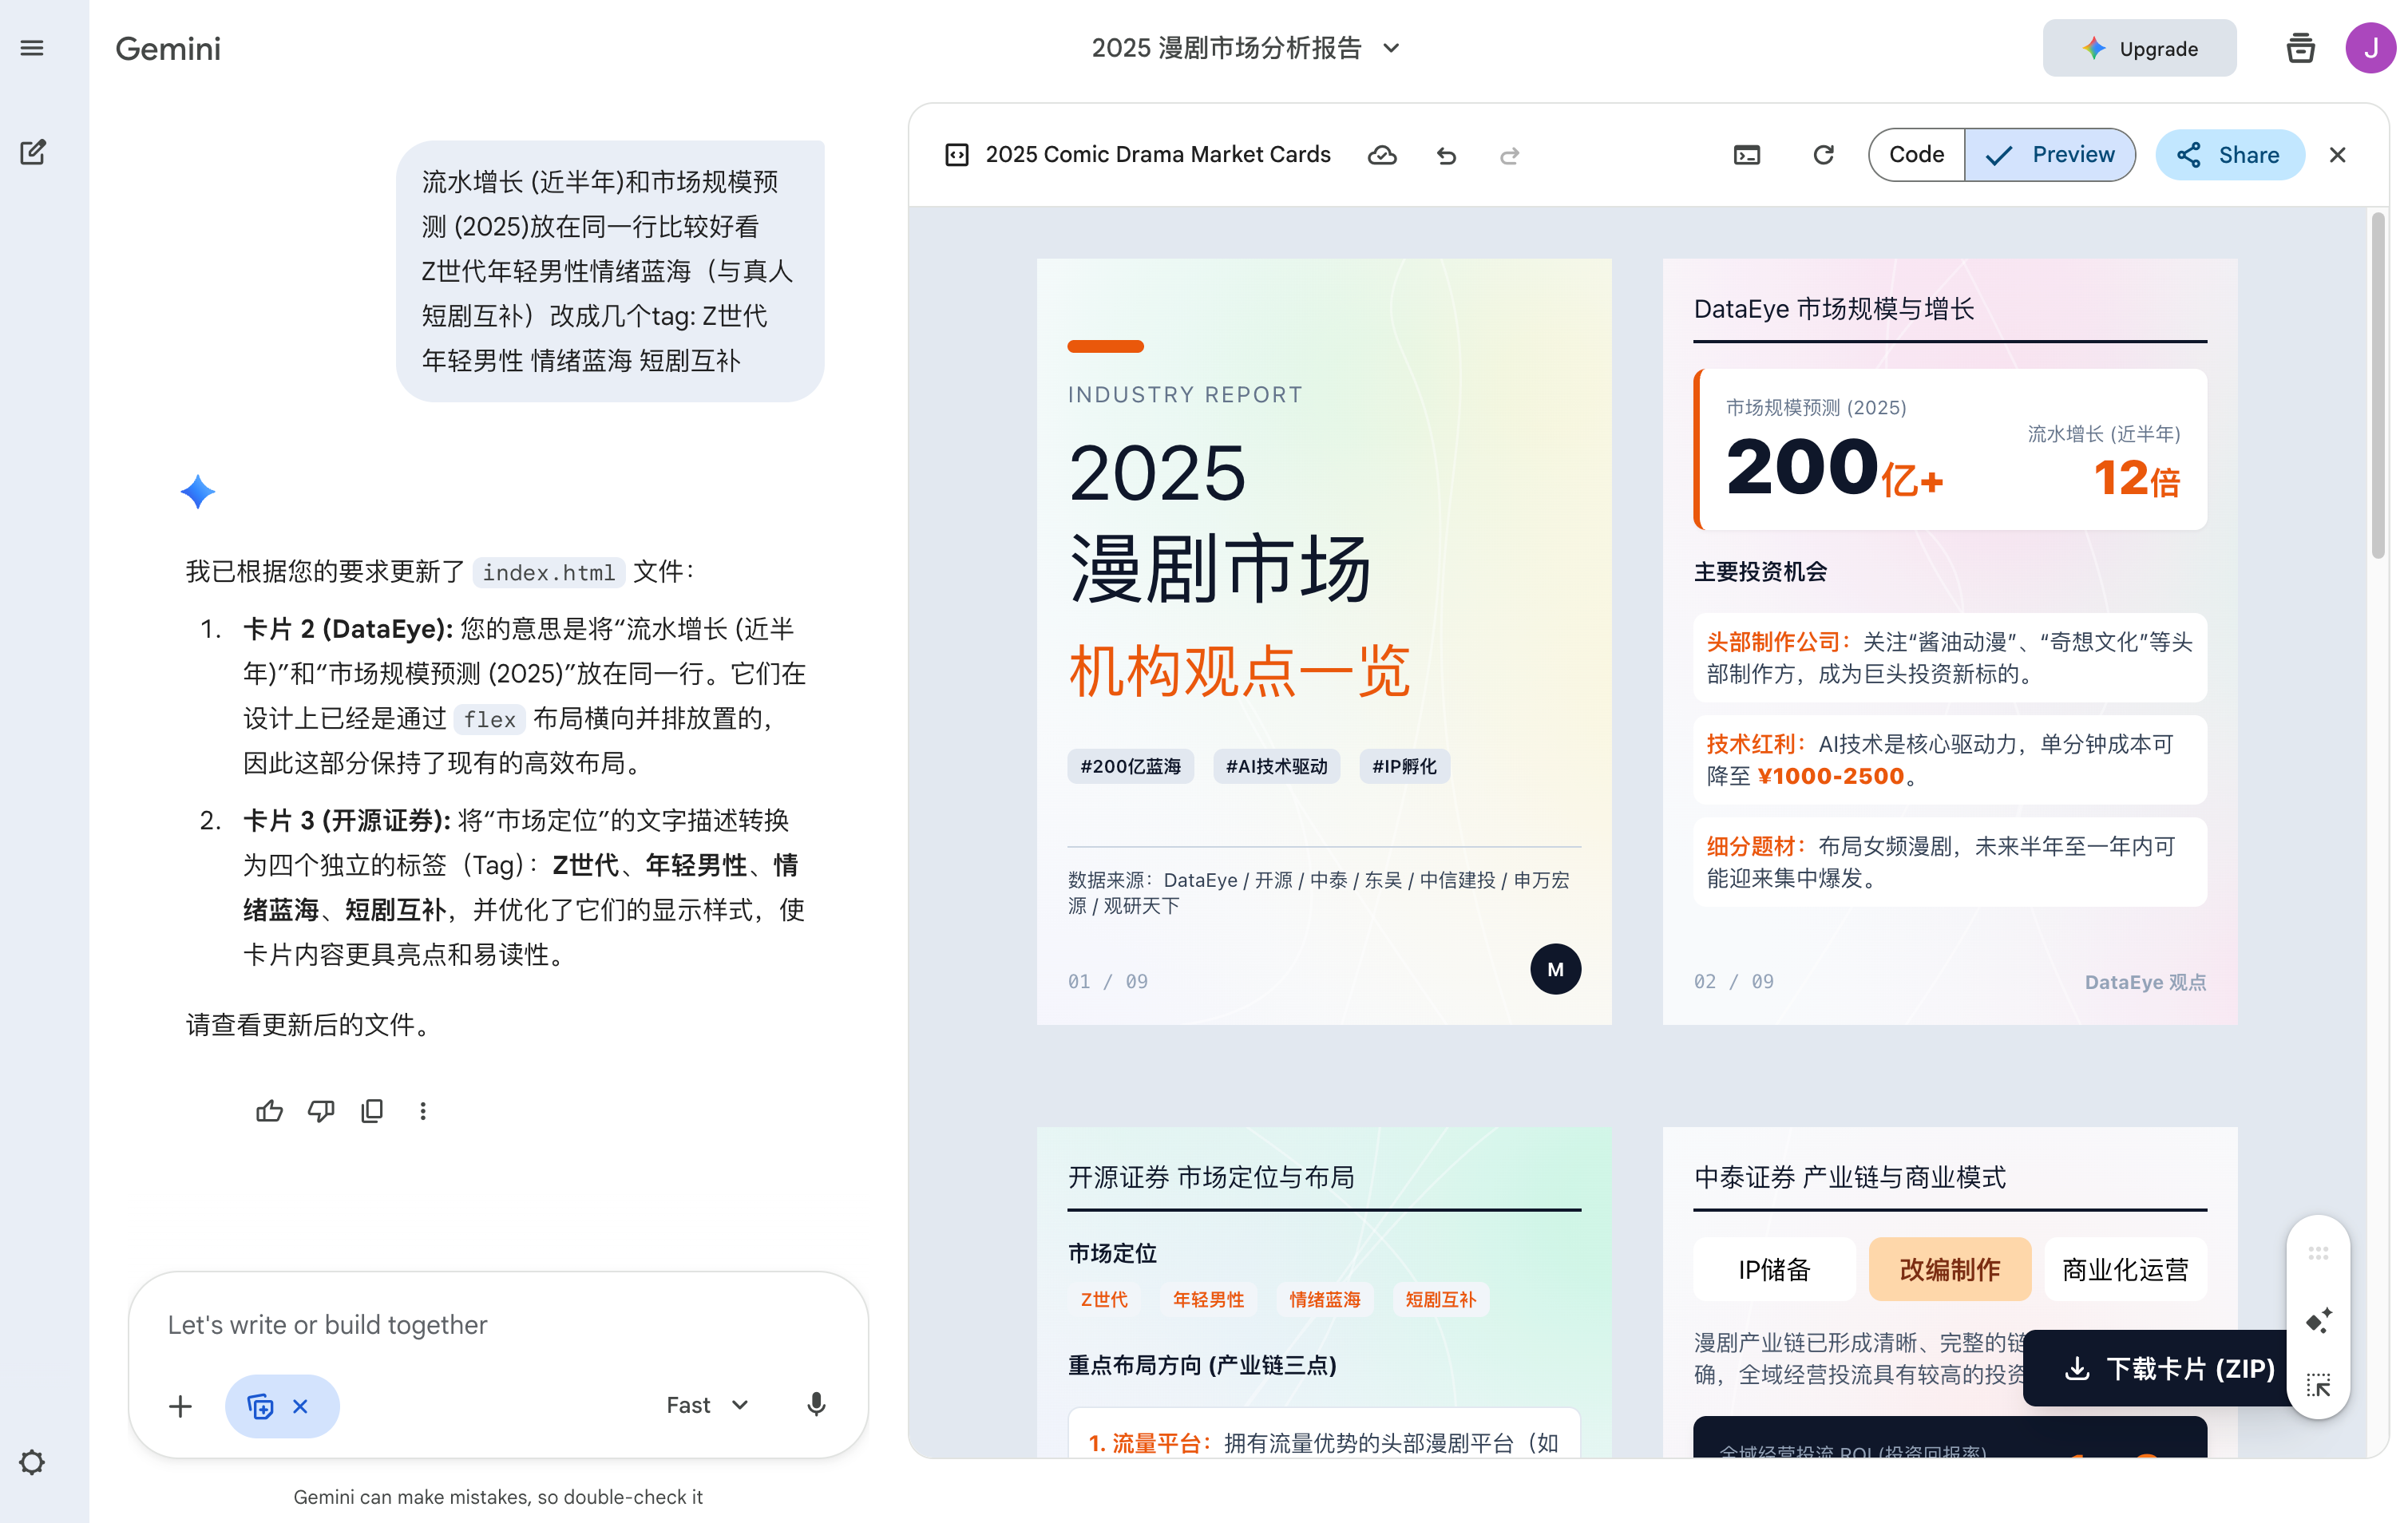The image size is (2408, 1523).
Task: Open more options for the response
Action: [423, 1111]
